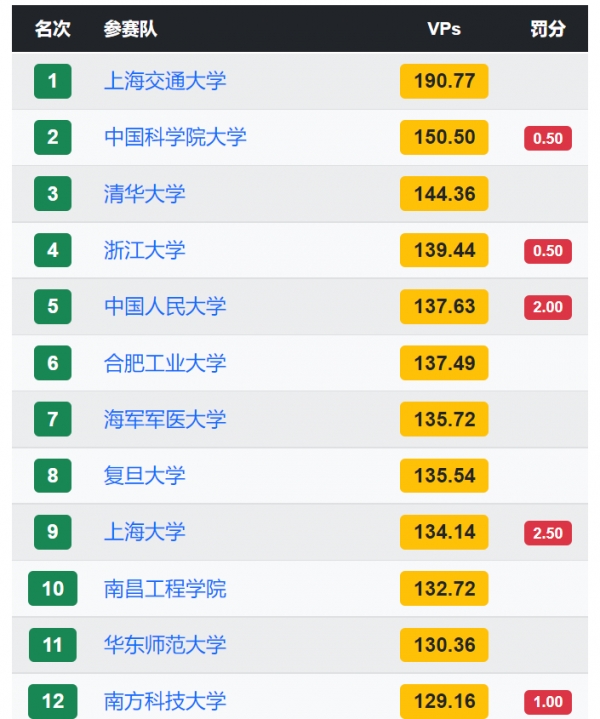Open the 清华大学 team link
Screen dimensions: 600x719
coord(144,194)
